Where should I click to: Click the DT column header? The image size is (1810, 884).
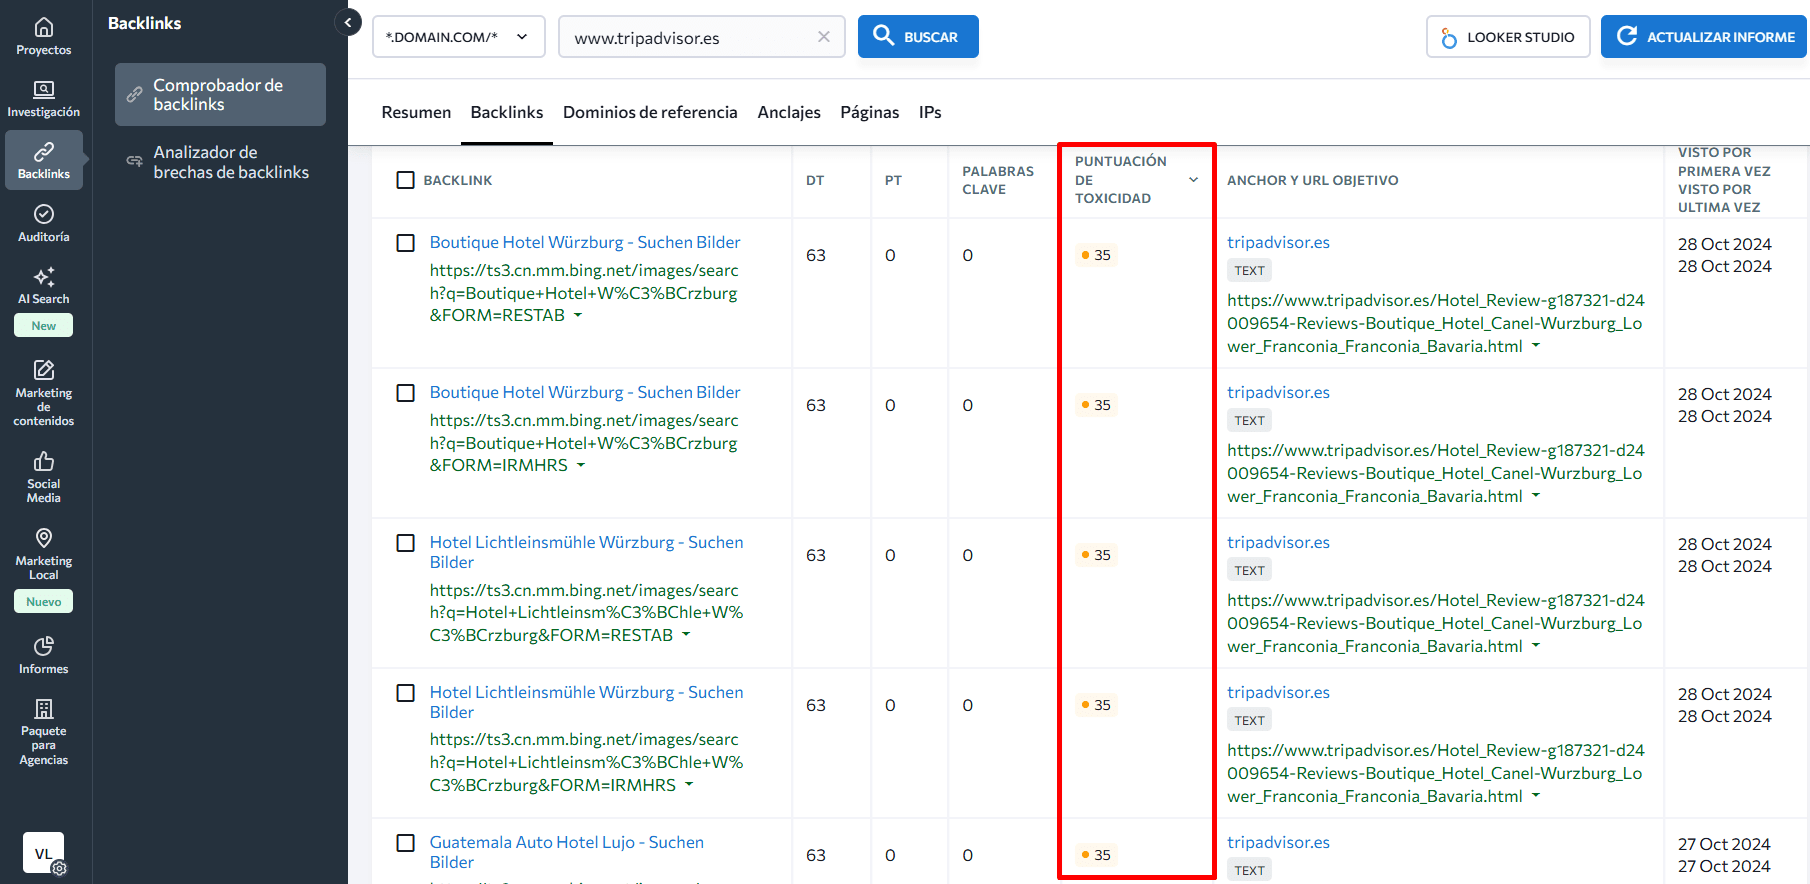point(815,180)
